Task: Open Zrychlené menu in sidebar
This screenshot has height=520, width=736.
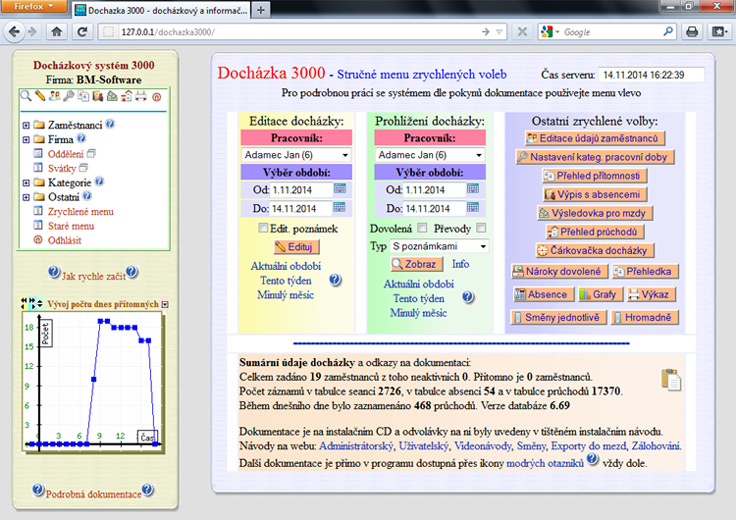Action: (x=80, y=212)
